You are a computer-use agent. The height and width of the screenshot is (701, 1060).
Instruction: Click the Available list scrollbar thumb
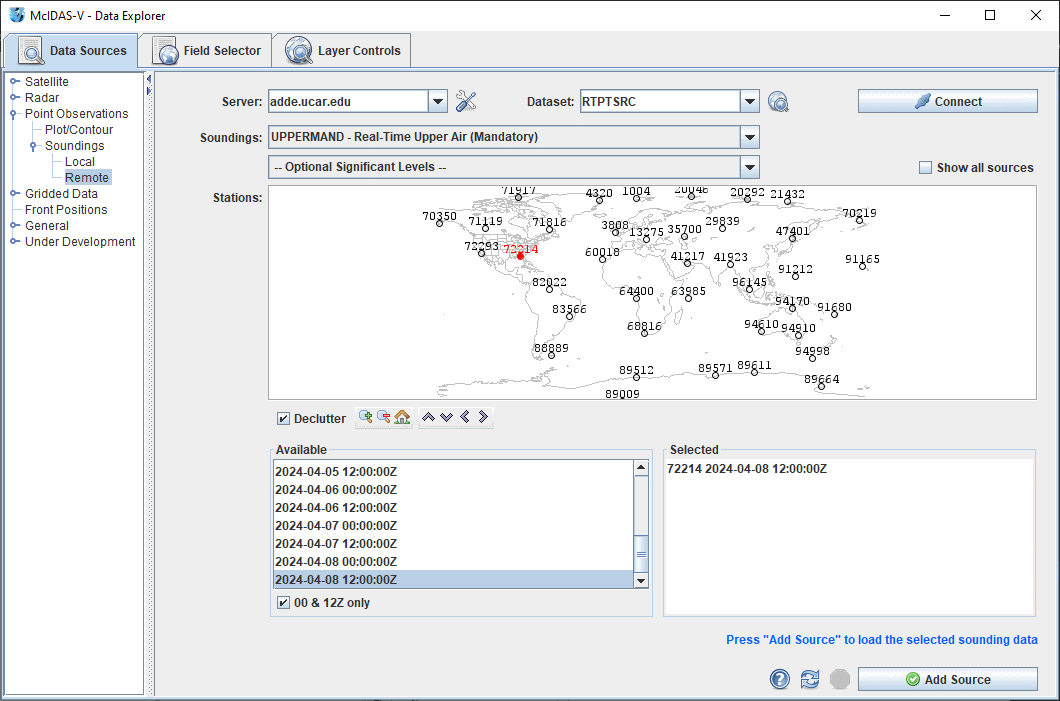(x=641, y=554)
